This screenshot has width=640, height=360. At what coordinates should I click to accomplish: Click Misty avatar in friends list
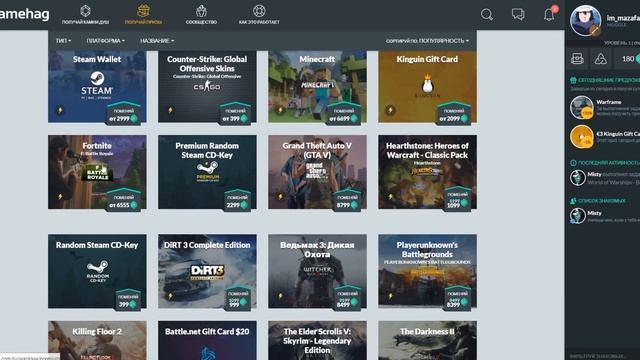578,216
